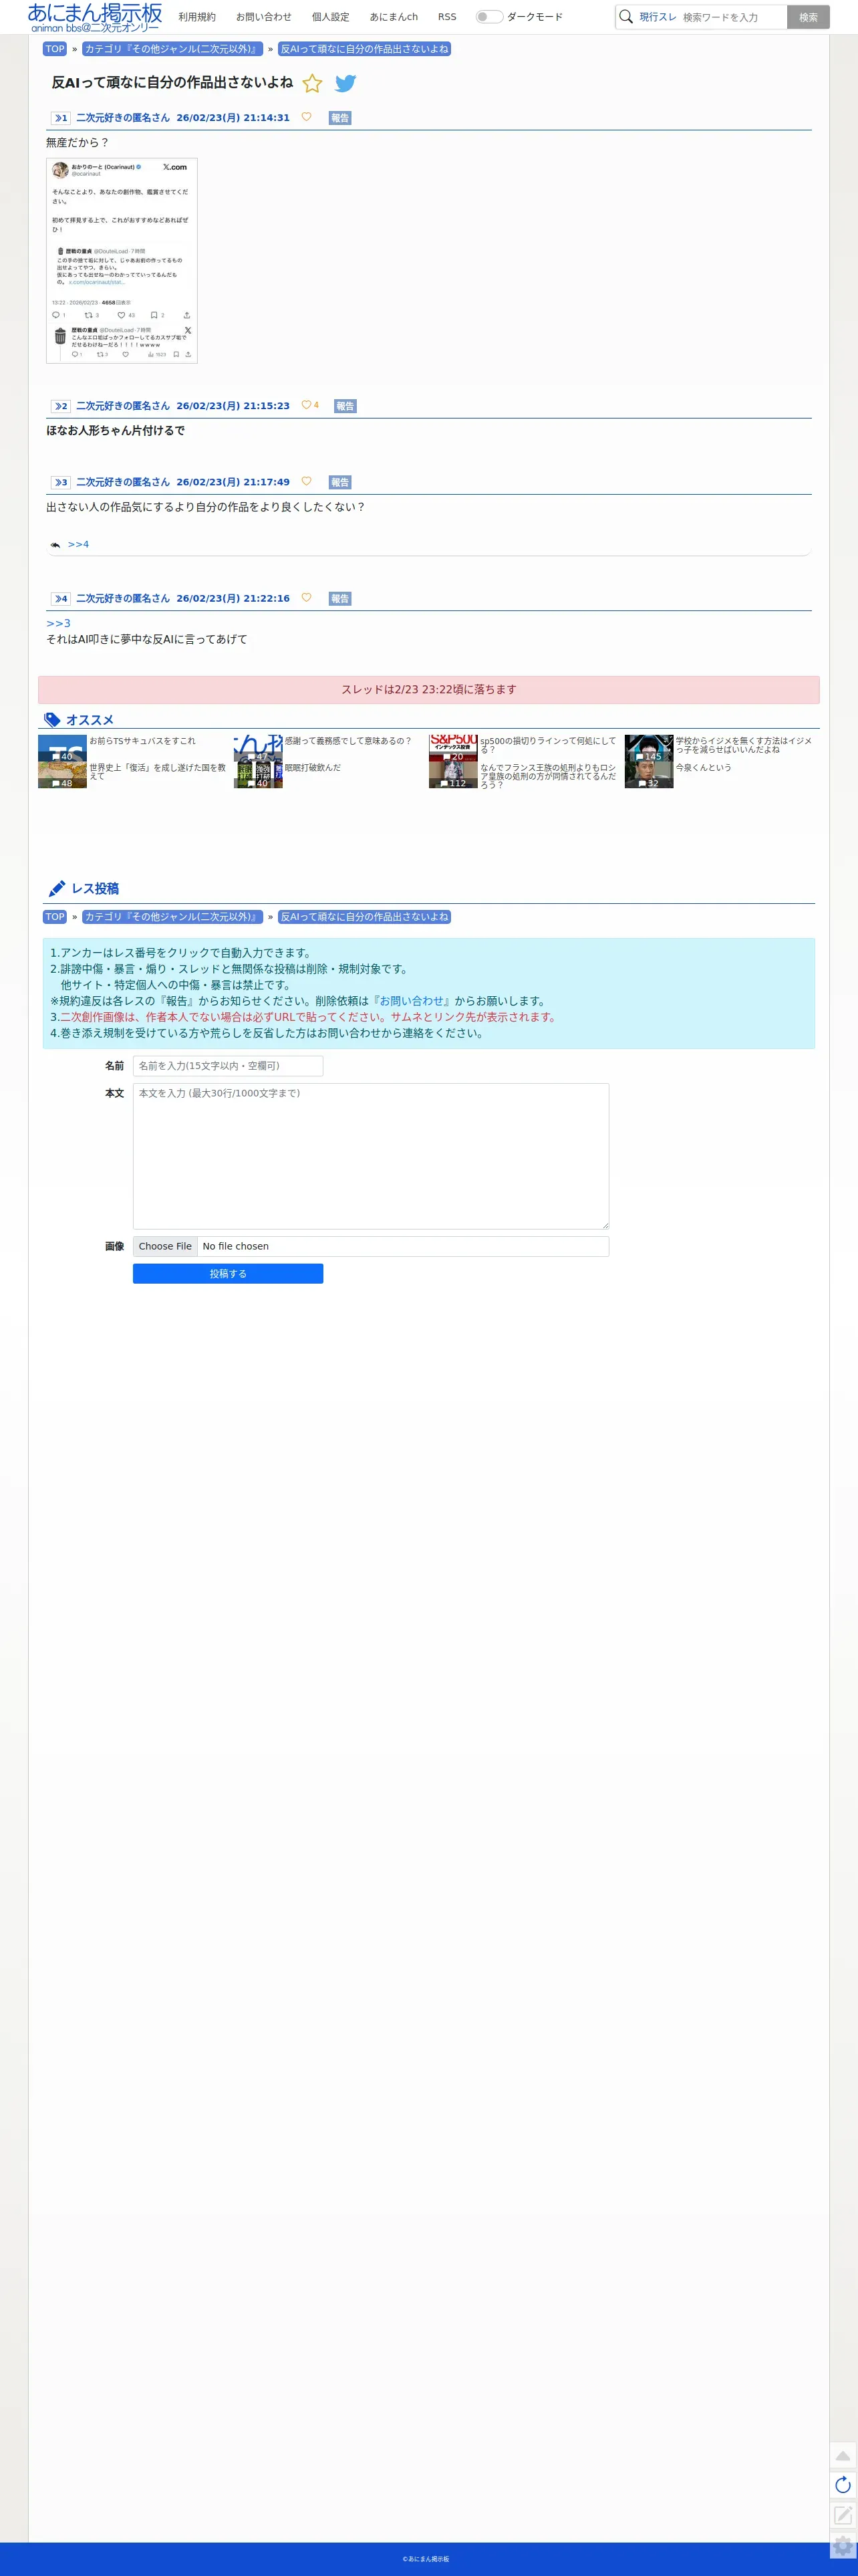The width and height of the screenshot is (858, 2576).
Task: Report post 1 using 報告
Action: [x=340, y=118]
